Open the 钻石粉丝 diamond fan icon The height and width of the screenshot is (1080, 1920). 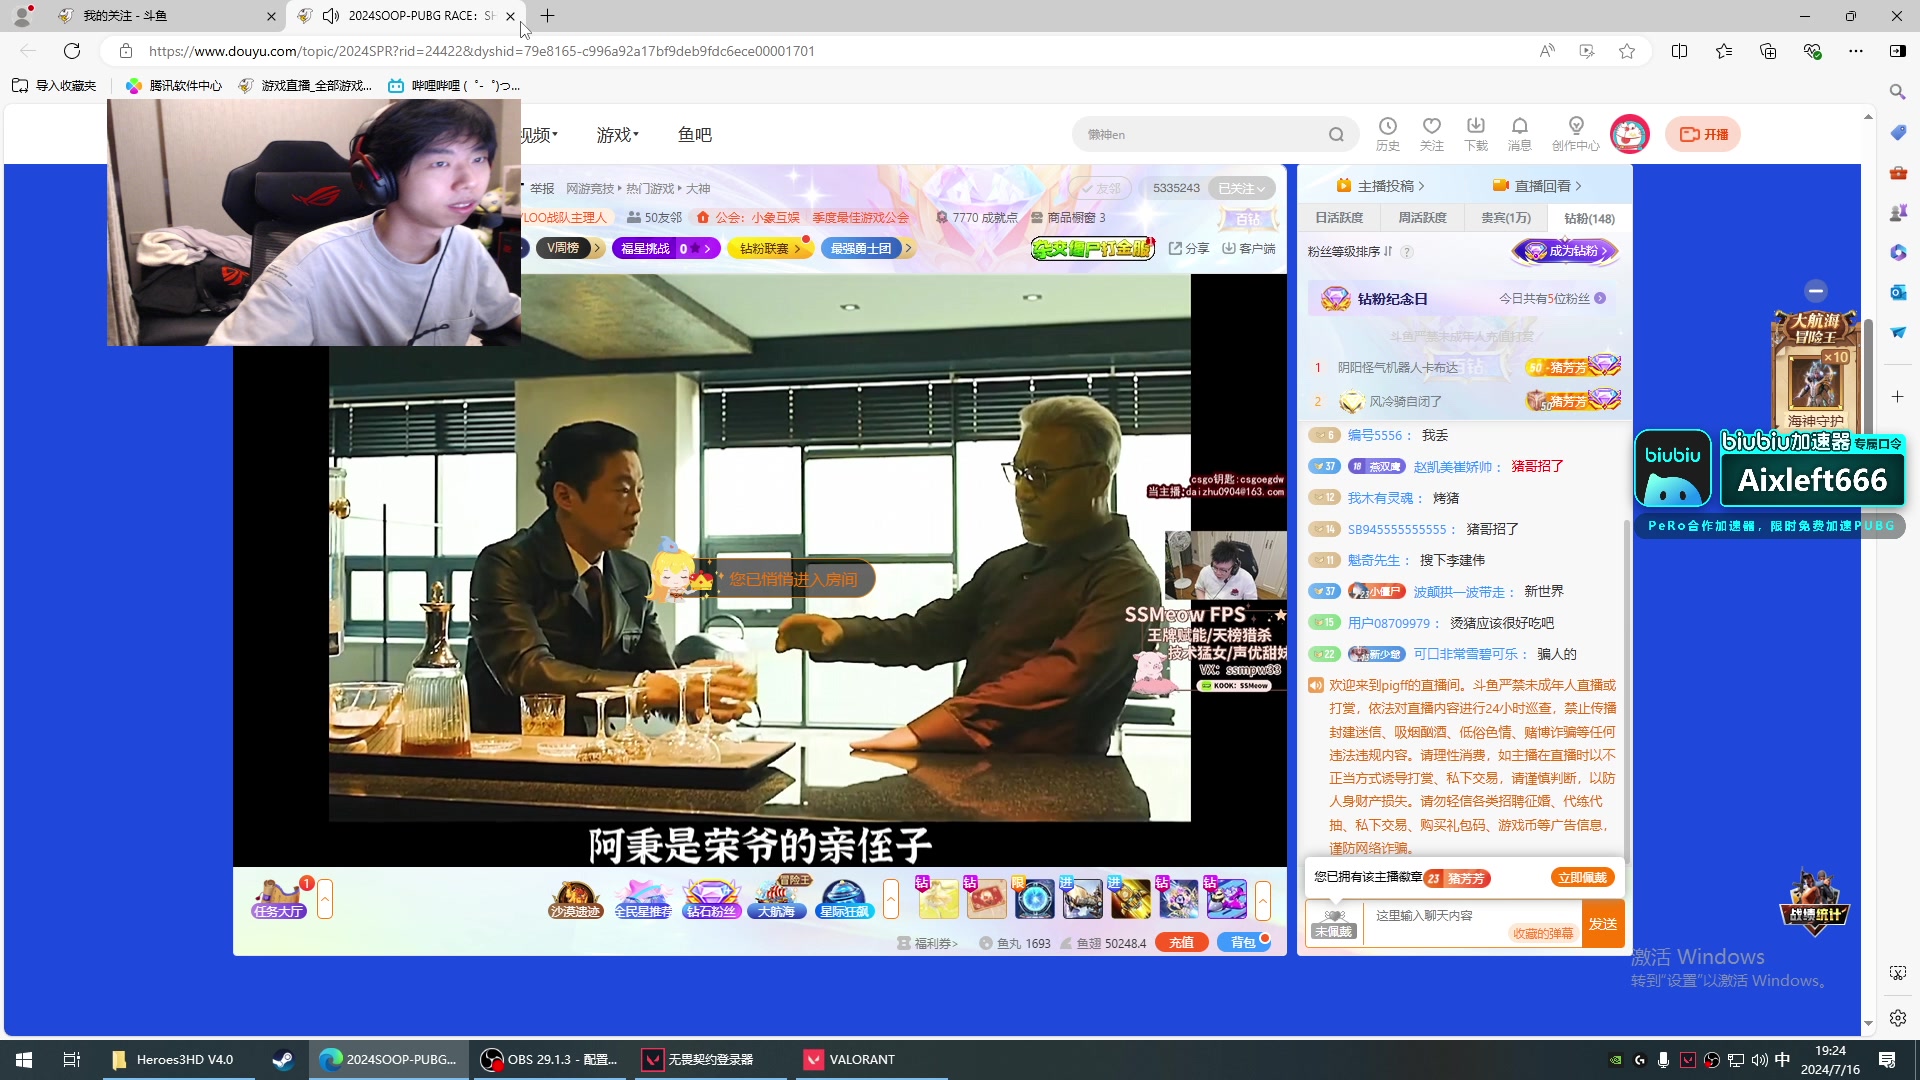click(711, 899)
